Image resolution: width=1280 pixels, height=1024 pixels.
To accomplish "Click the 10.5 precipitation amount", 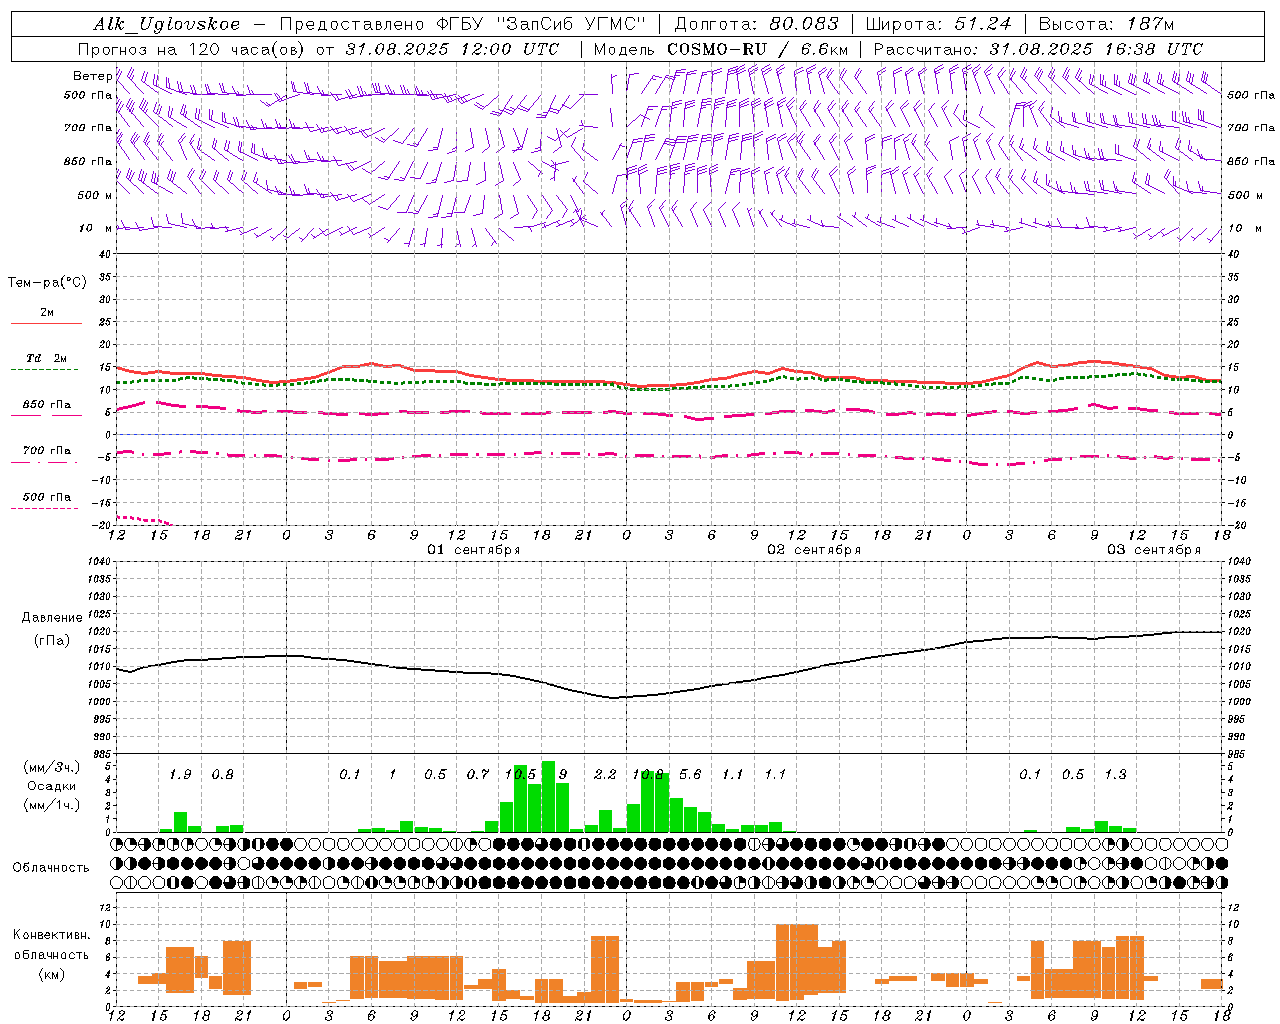I will (520, 774).
